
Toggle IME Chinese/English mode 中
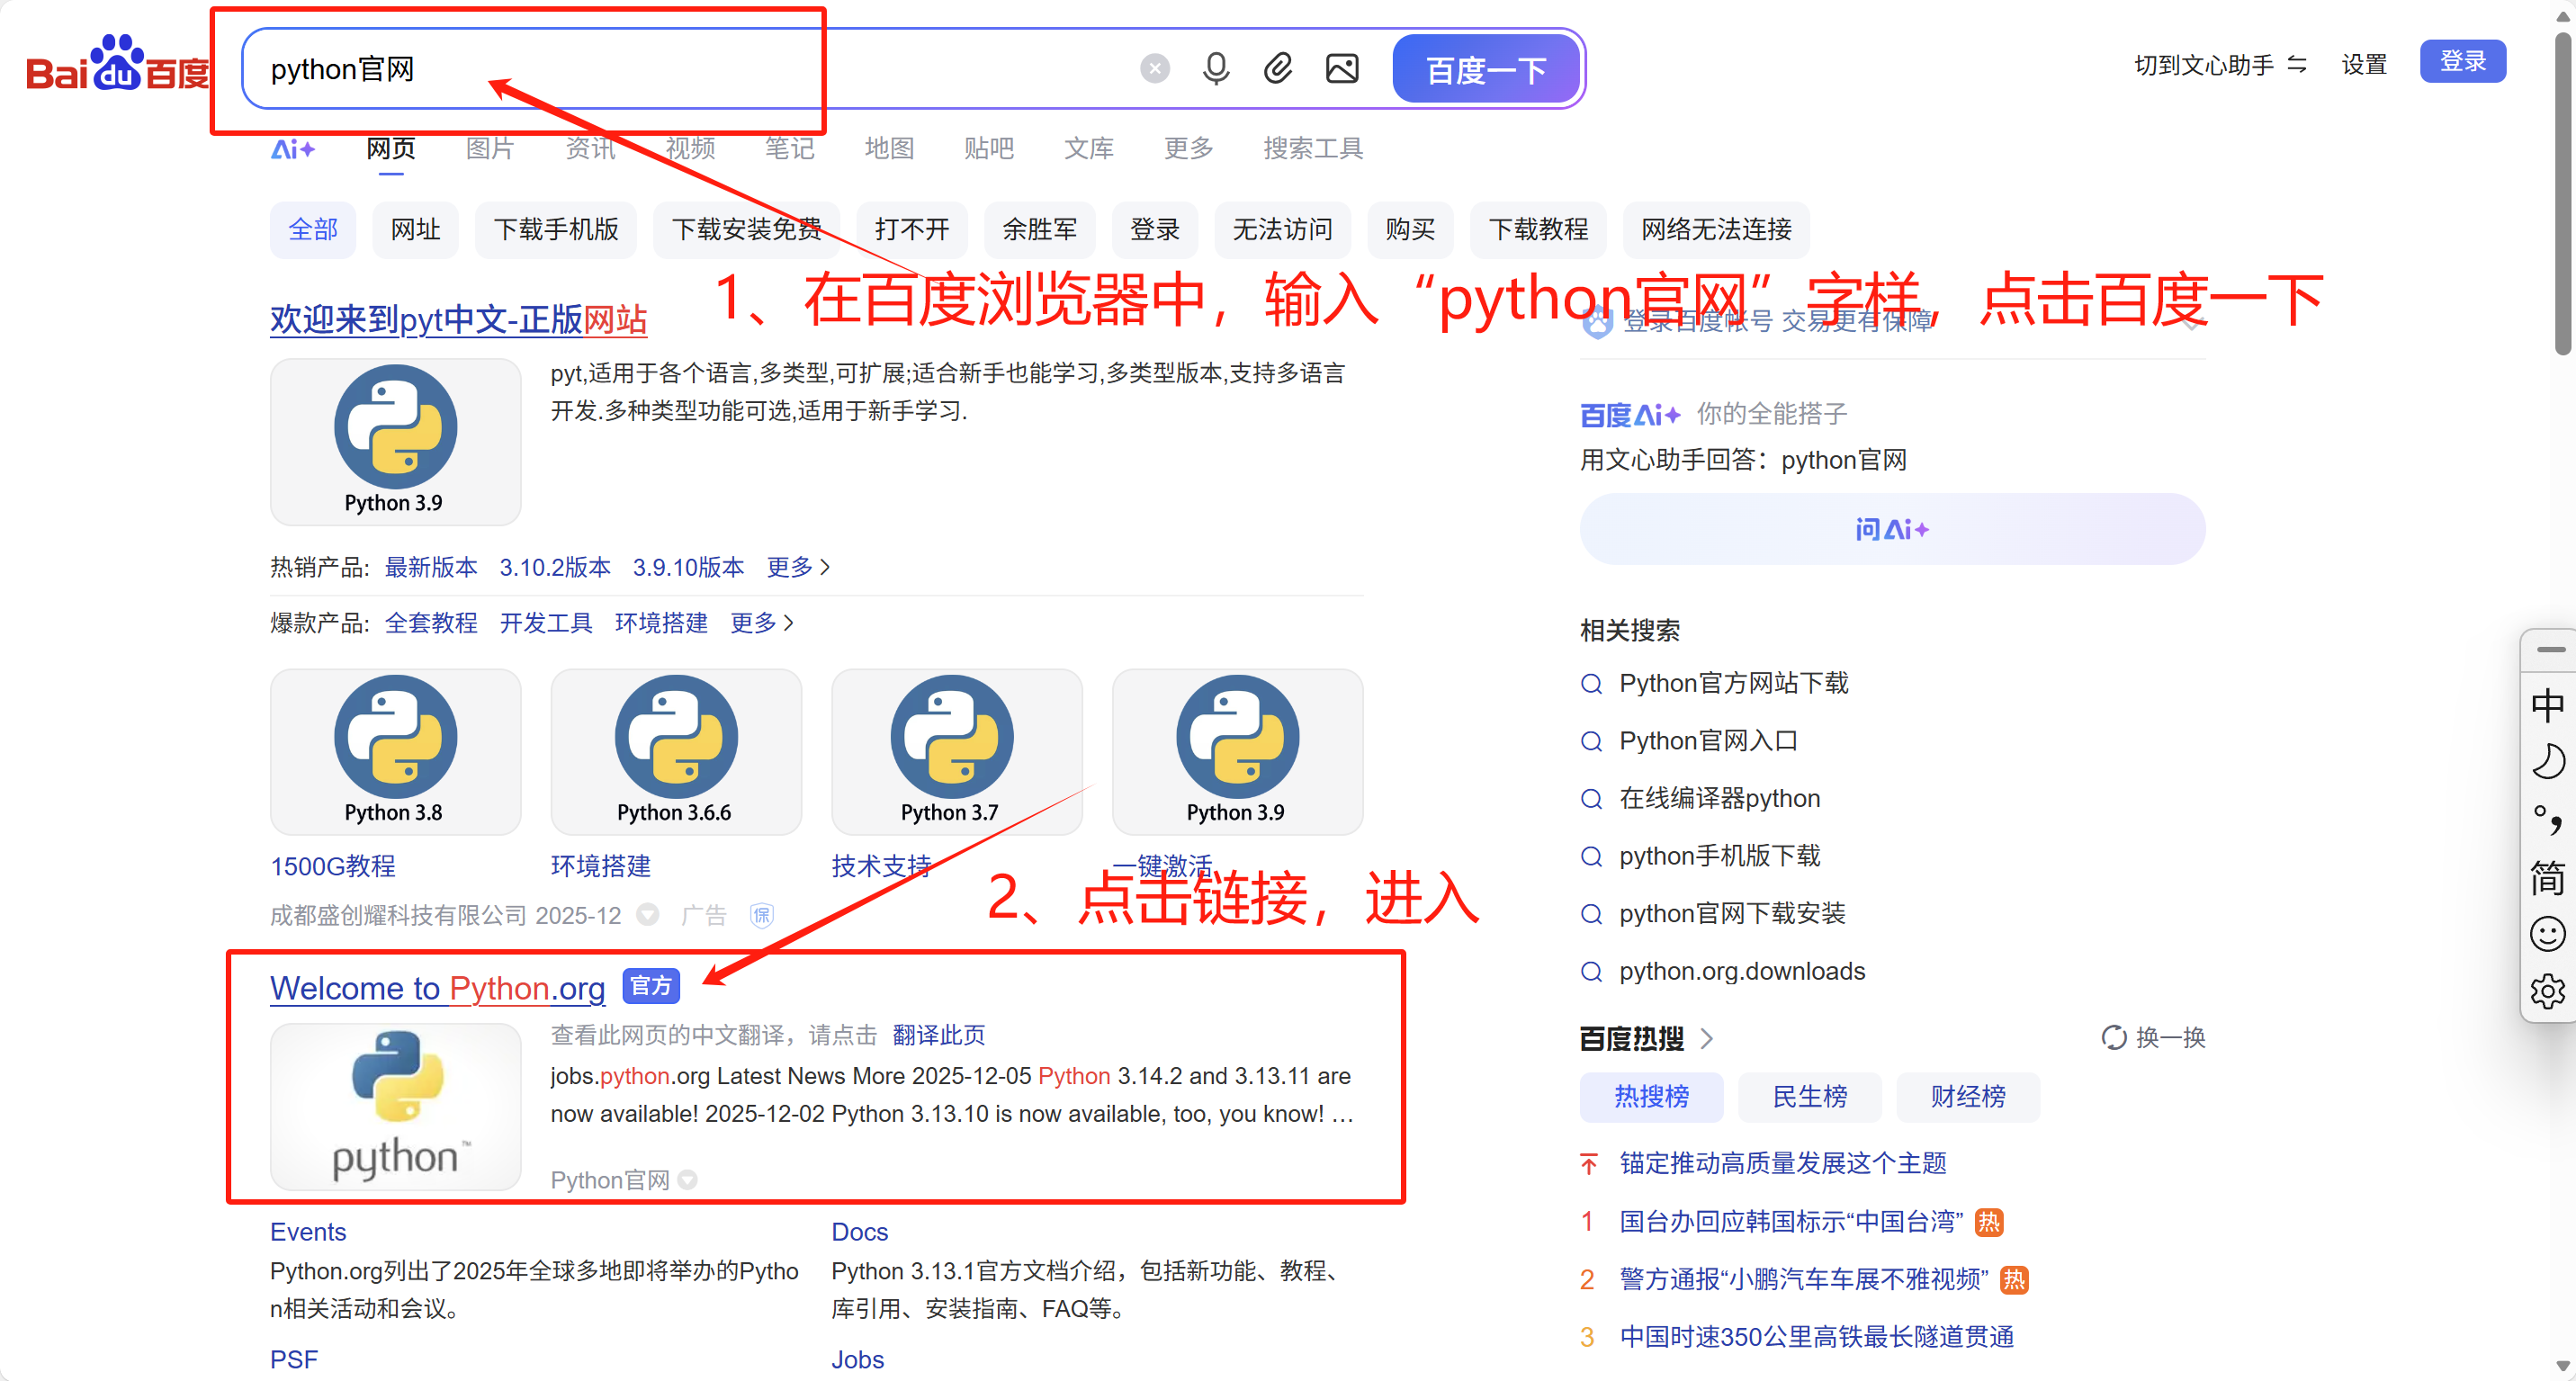point(2546,705)
